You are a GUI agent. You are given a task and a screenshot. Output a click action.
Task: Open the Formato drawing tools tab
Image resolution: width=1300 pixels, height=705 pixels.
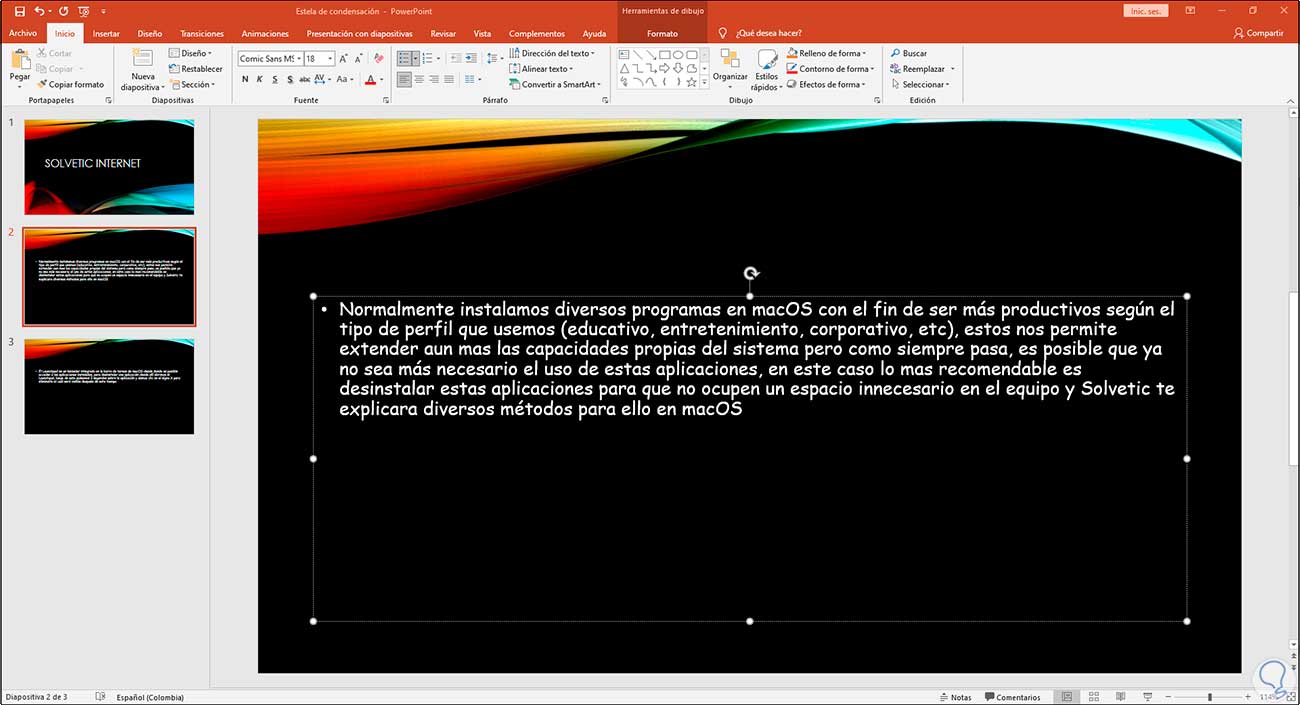point(662,33)
